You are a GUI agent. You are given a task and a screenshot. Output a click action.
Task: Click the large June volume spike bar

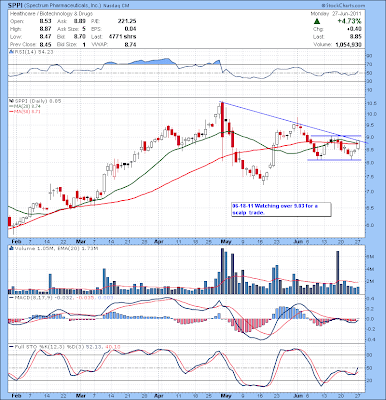click(x=337, y=272)
